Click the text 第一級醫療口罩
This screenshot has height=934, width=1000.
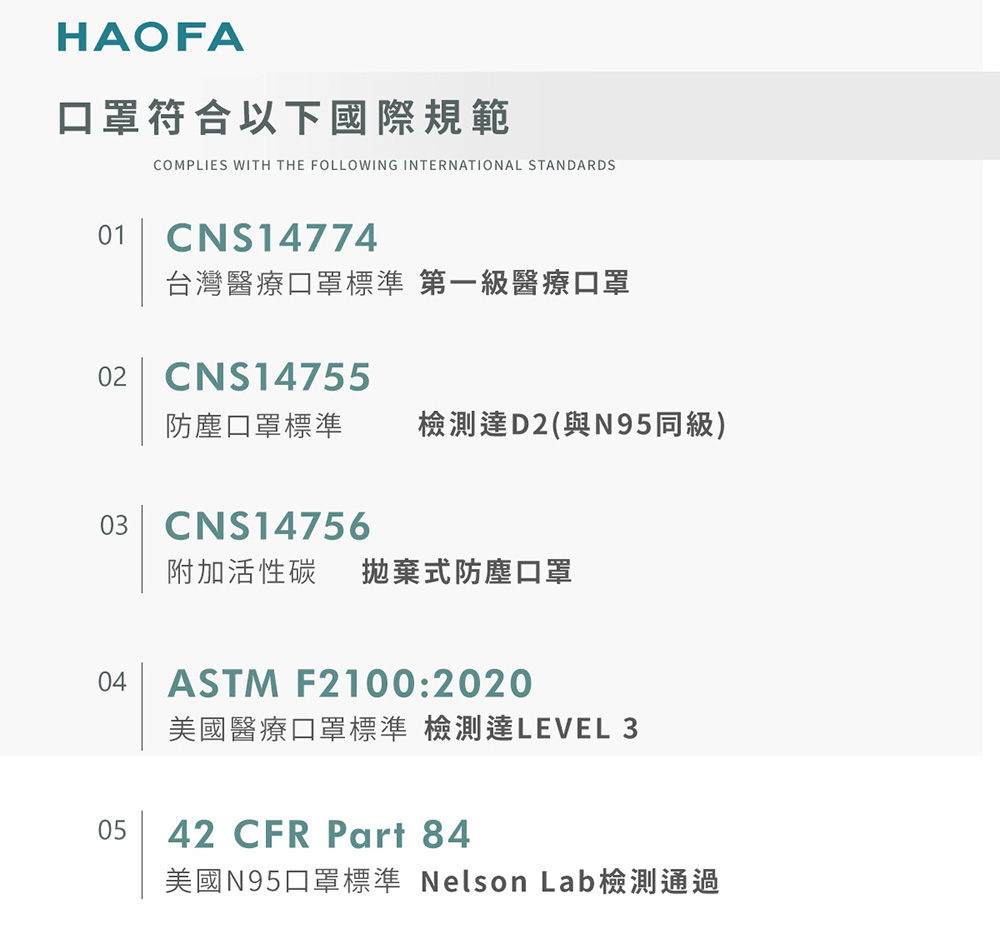525,284
